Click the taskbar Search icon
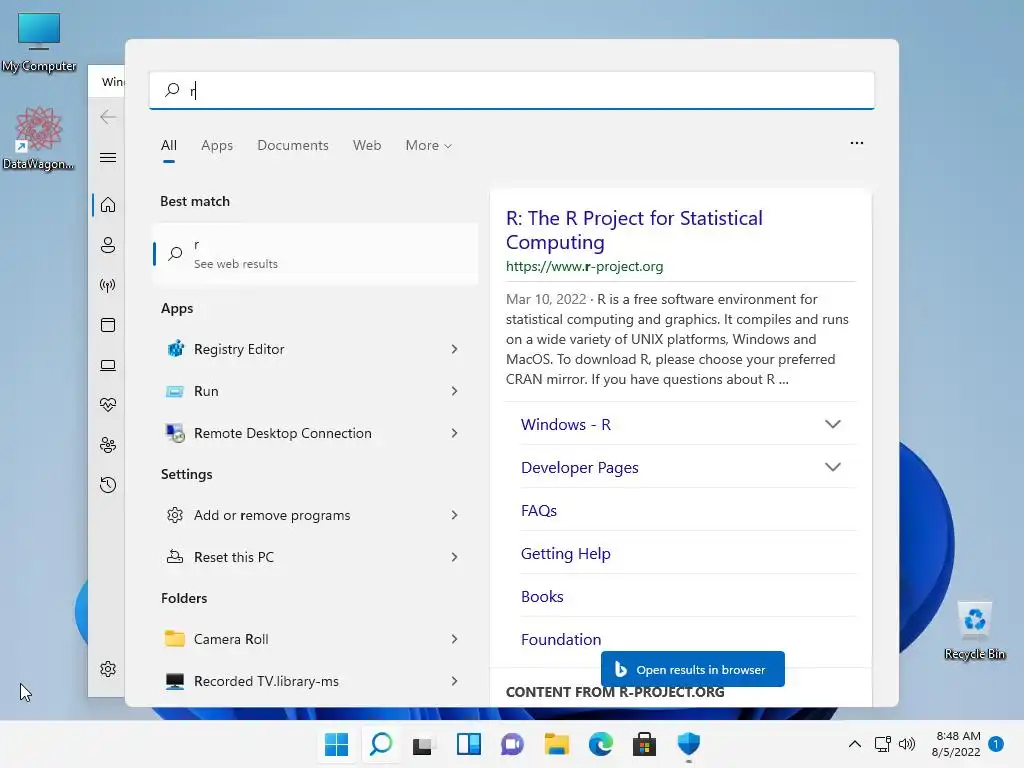Viewport: 1024px width, 768px height. pos(381,744)
